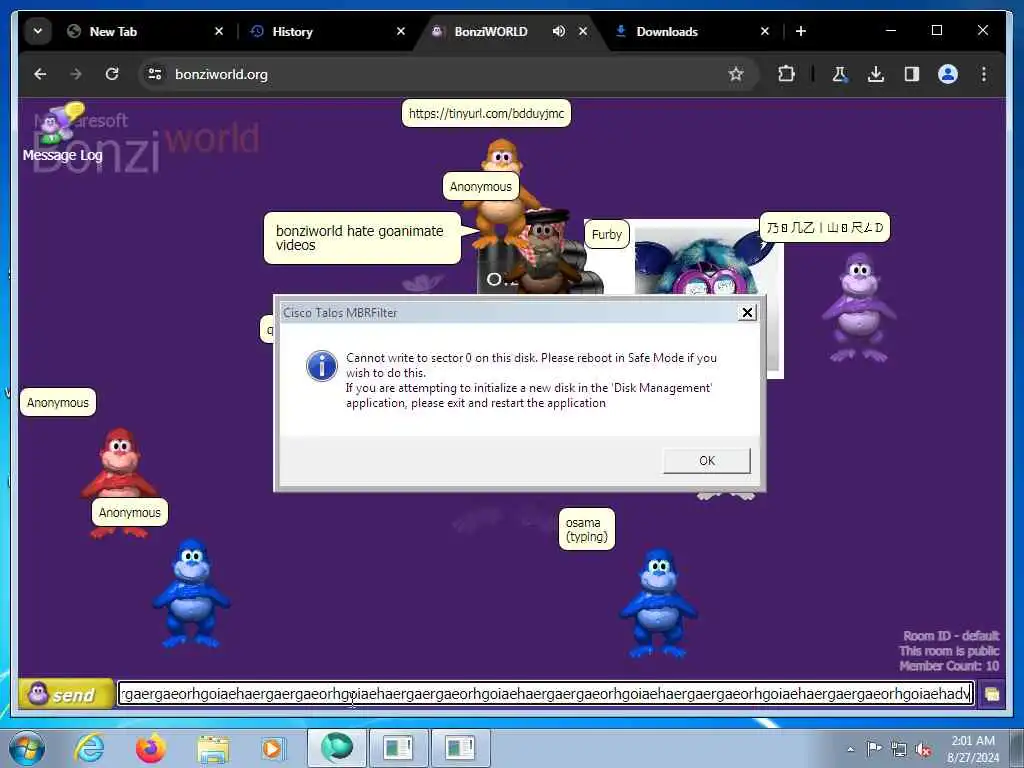
Task: Click the orange Anonymous Bonzi character
Action: pos(500,196)
